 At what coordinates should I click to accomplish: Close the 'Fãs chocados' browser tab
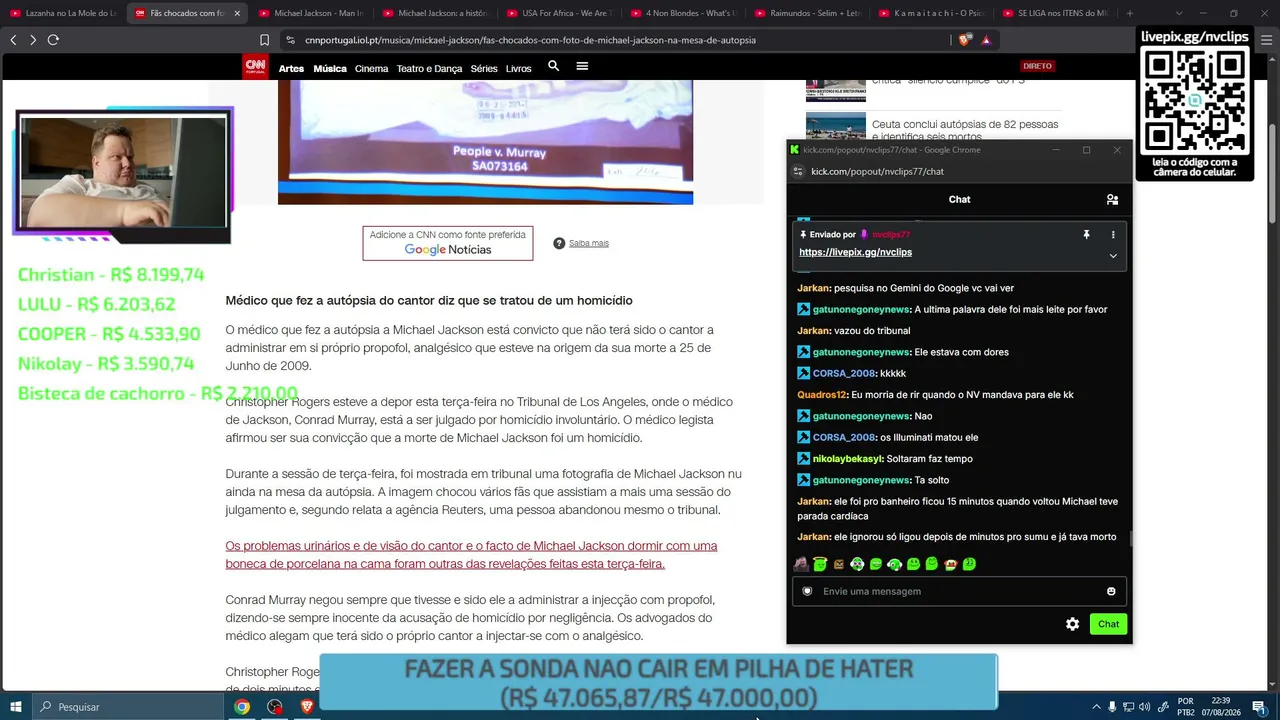tap(237, 13)
